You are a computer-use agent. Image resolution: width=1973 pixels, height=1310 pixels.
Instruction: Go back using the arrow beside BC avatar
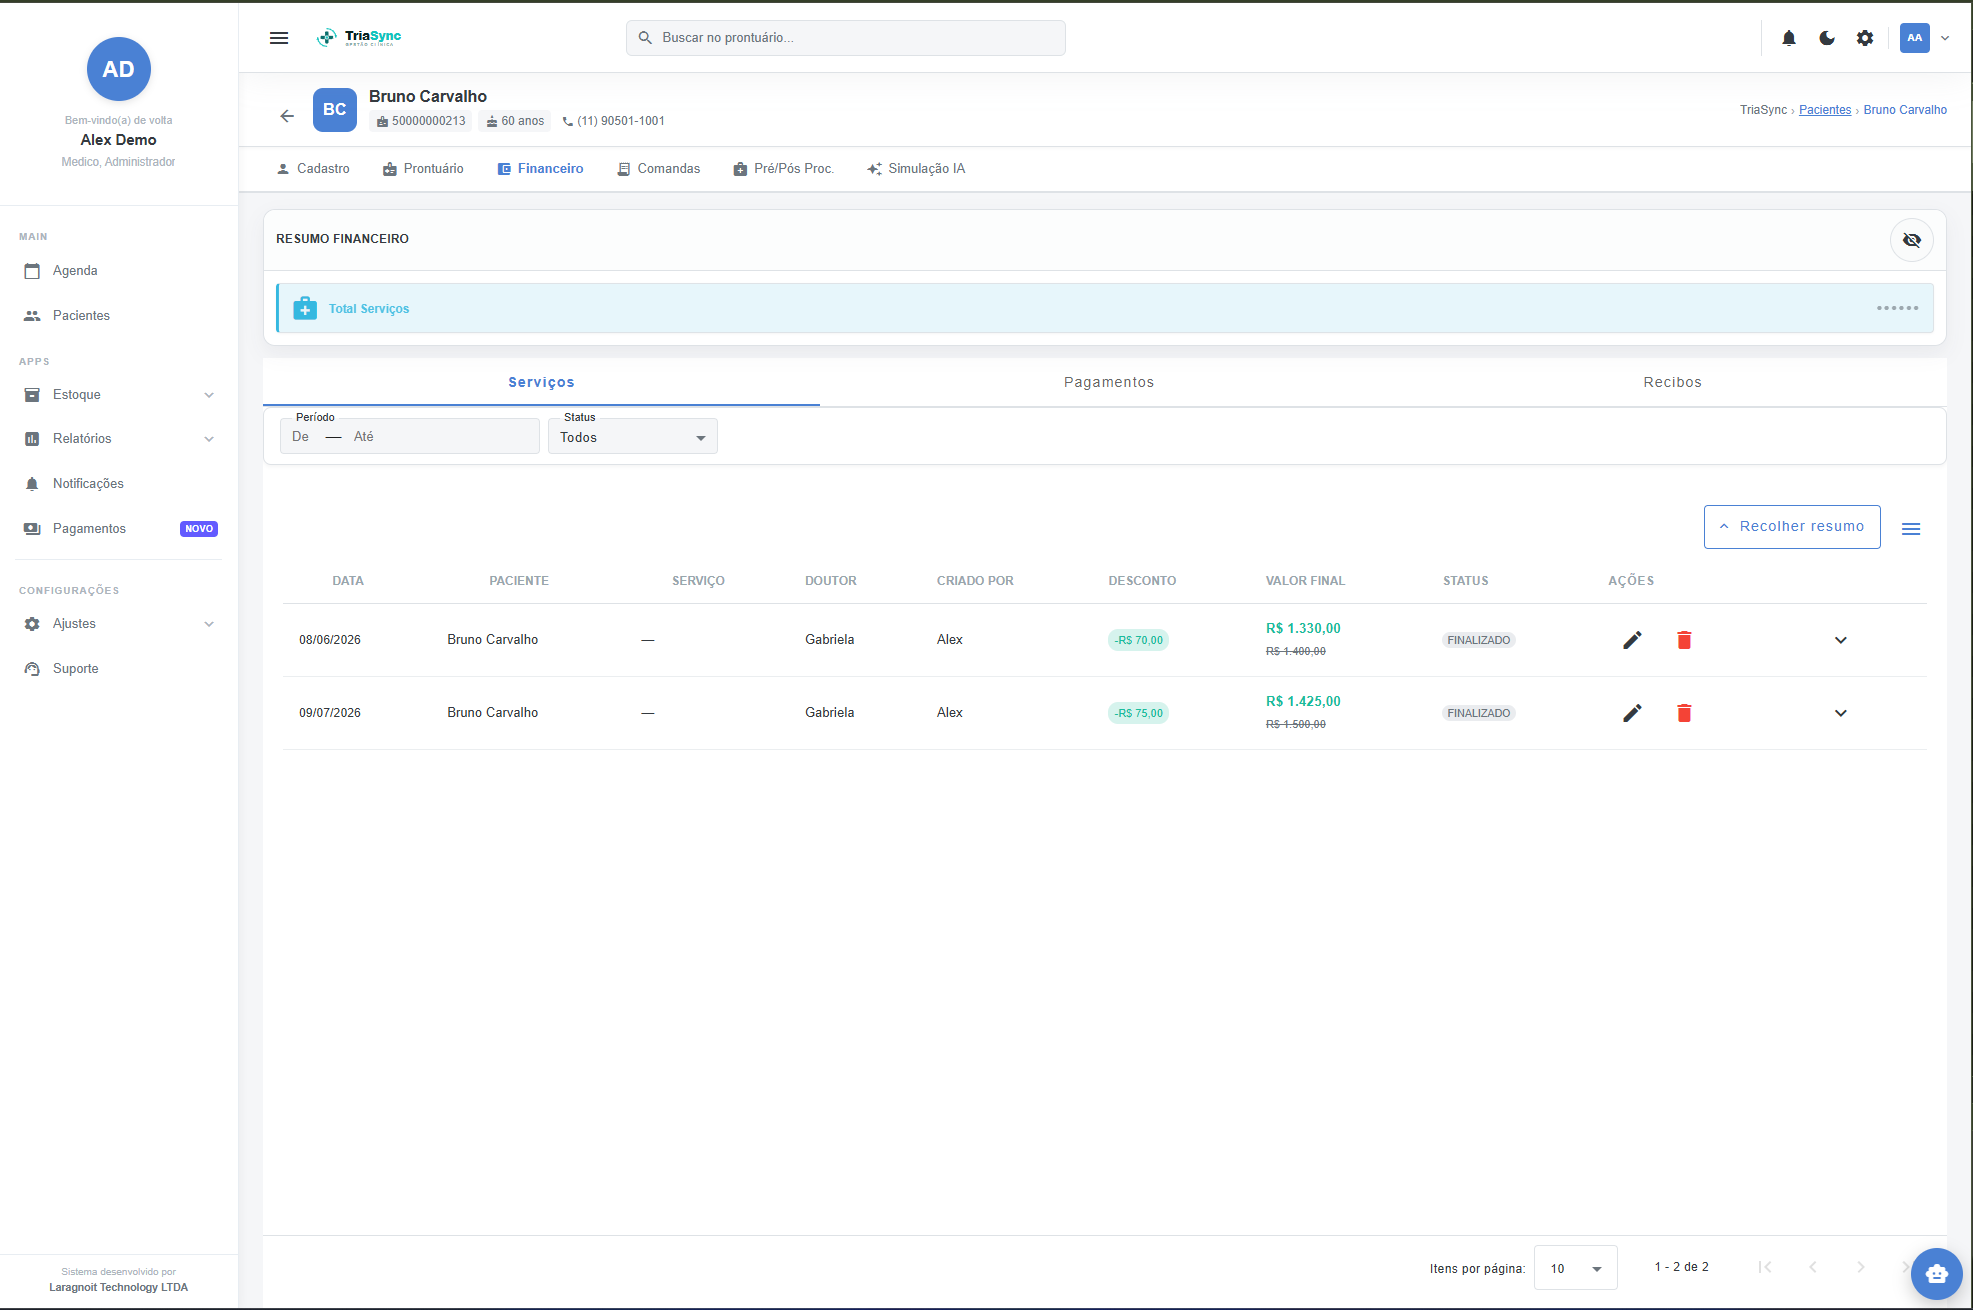(287, 116)
